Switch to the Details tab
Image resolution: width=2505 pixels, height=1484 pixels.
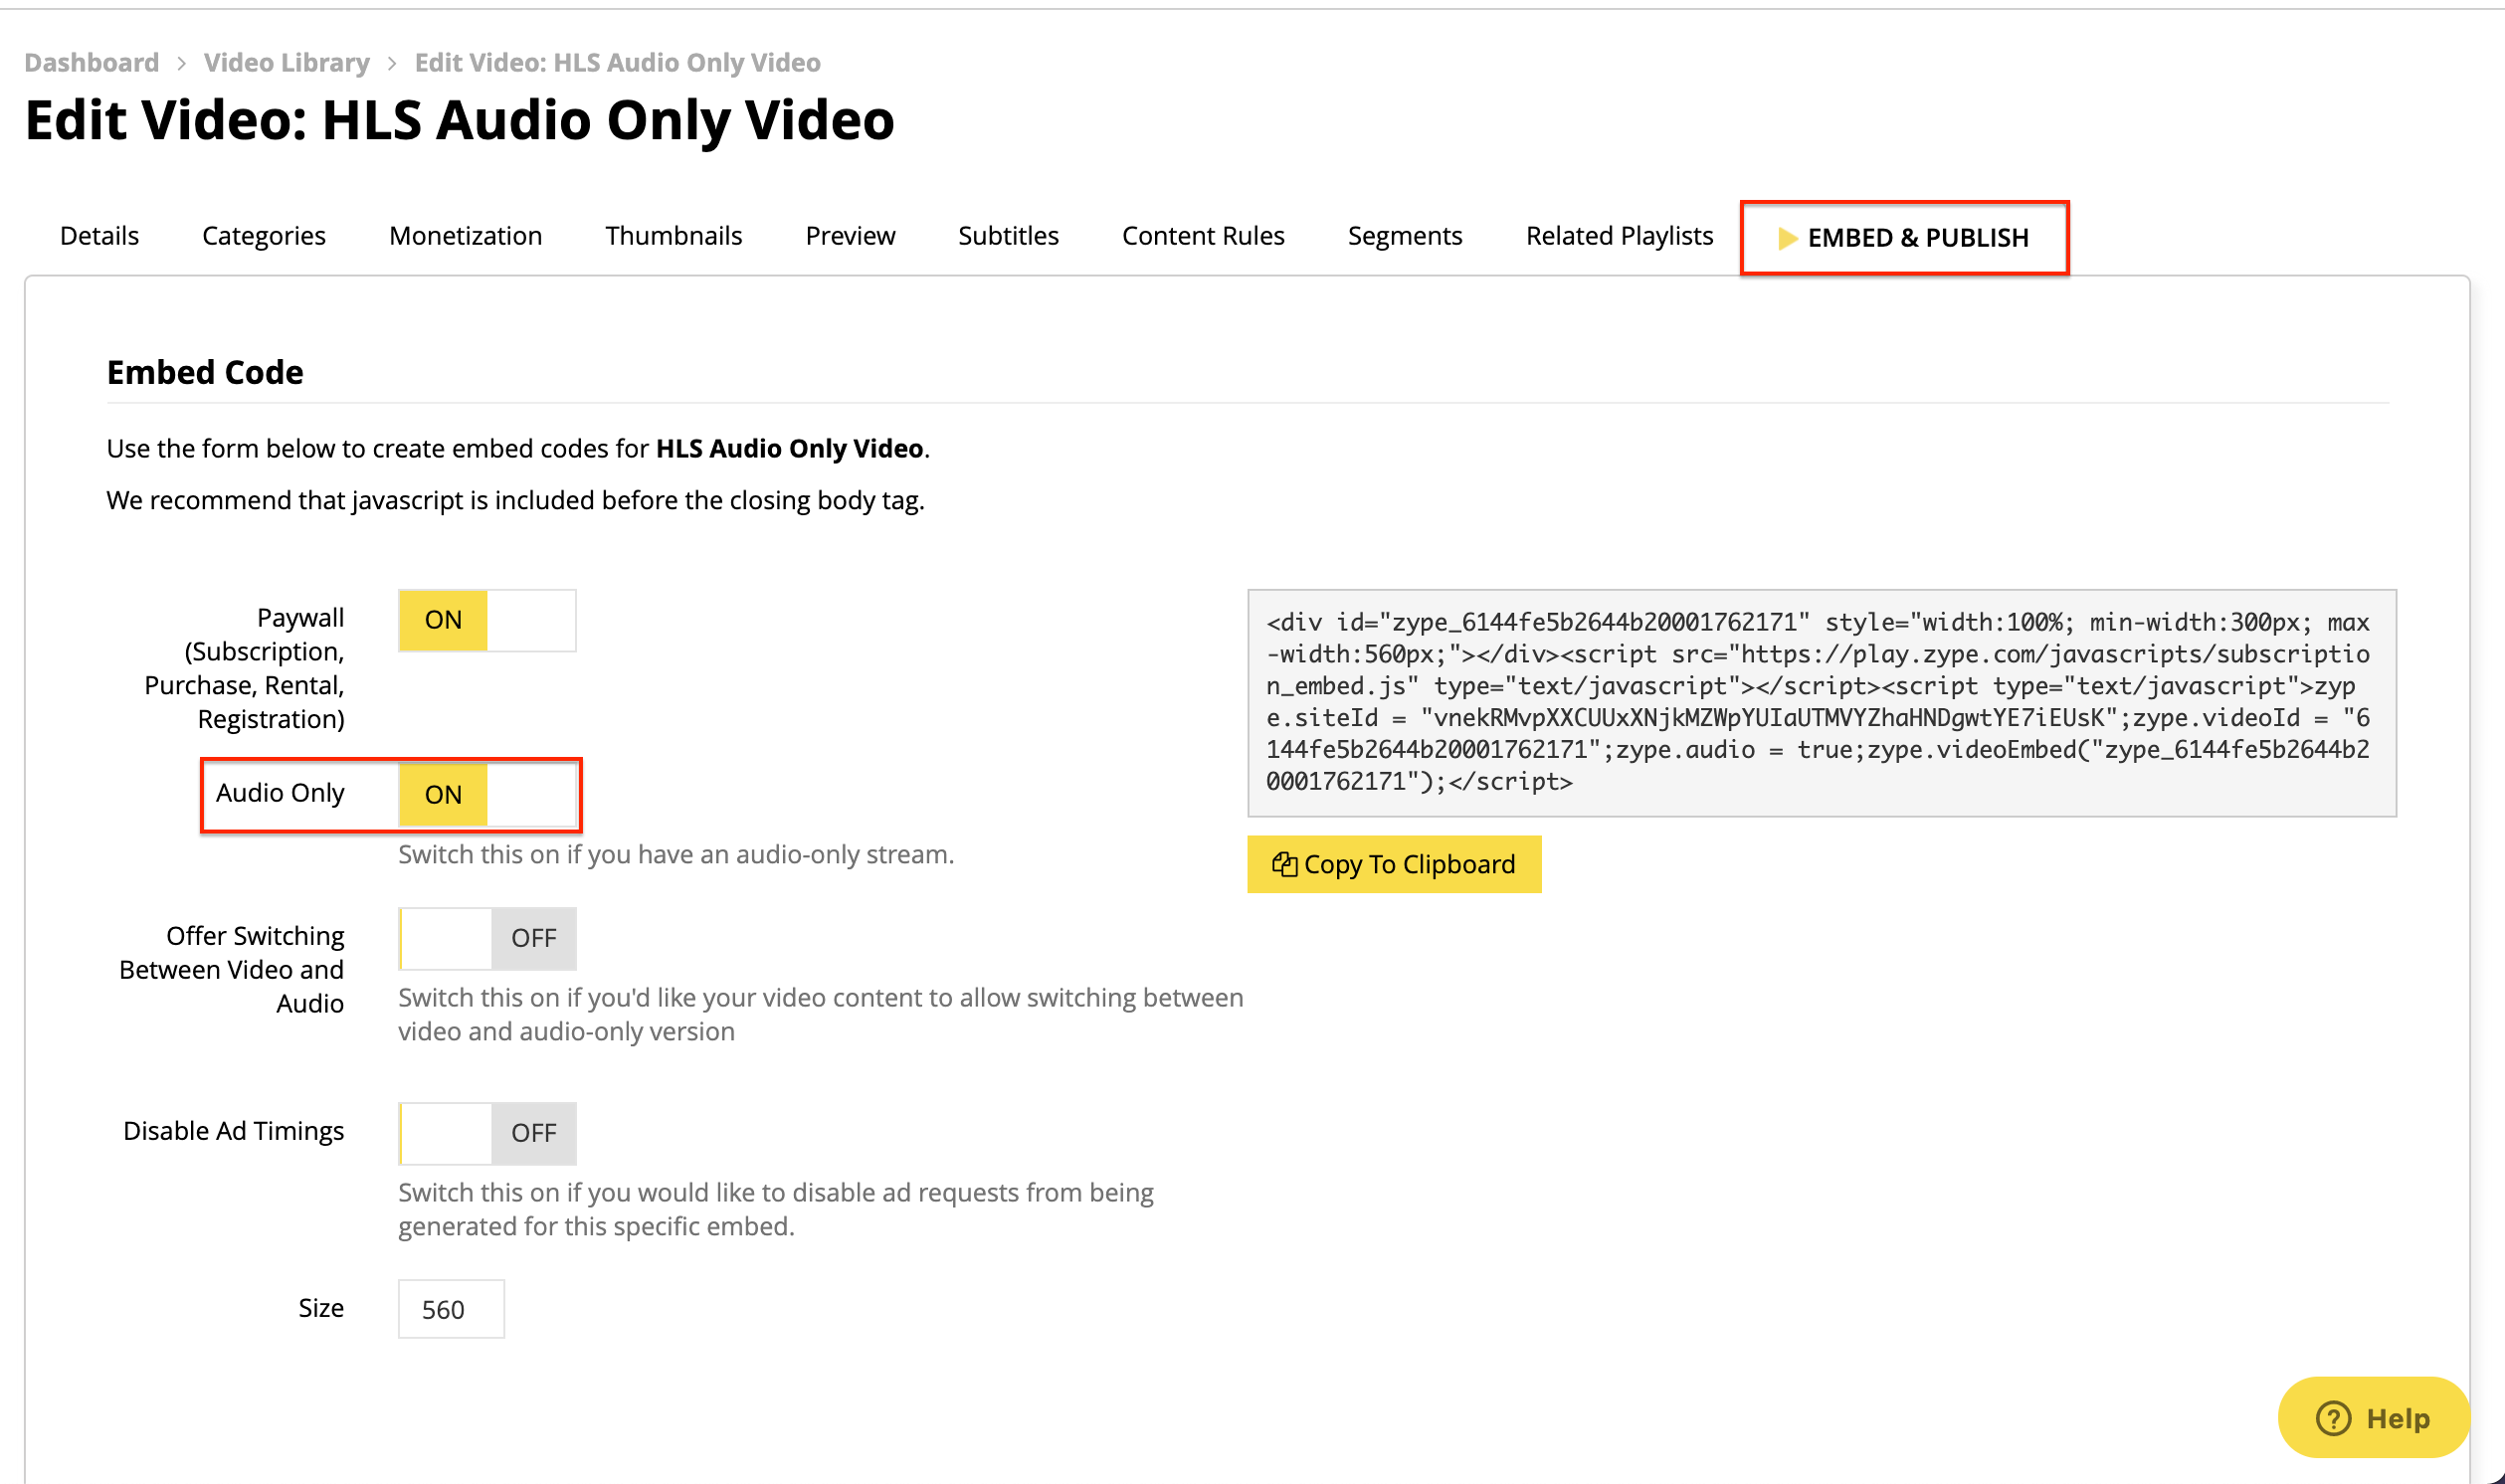tap(99, 236)
